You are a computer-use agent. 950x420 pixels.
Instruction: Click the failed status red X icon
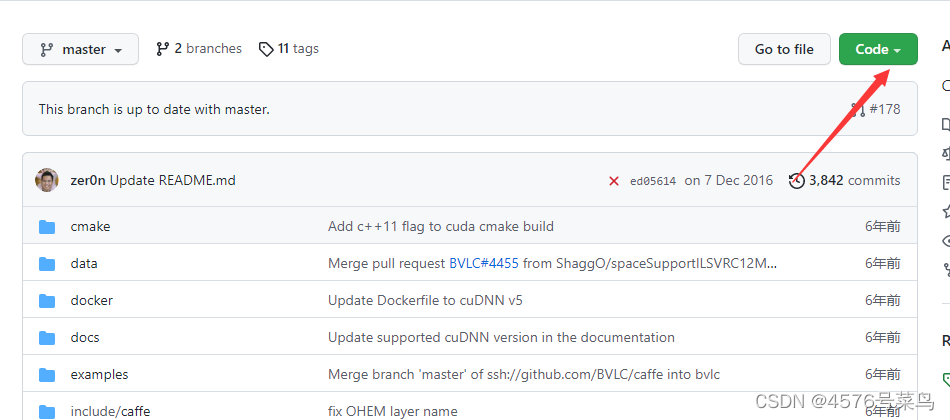[x=614, y=181]
